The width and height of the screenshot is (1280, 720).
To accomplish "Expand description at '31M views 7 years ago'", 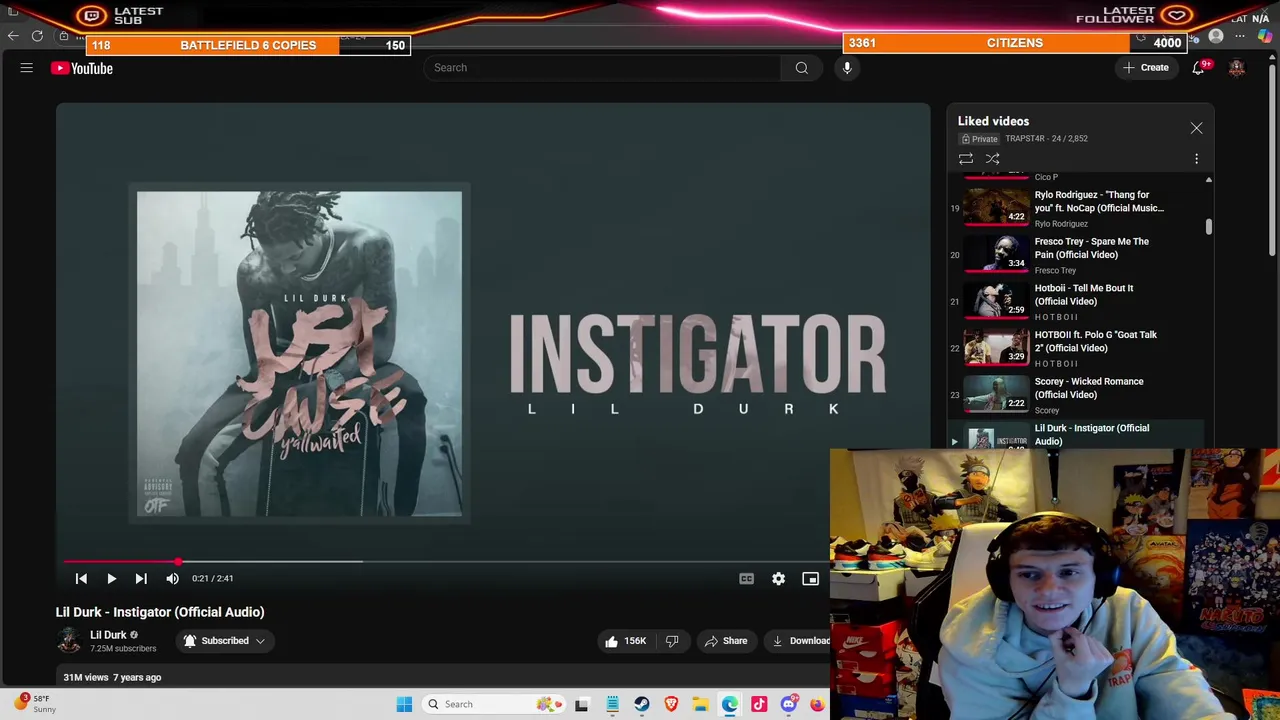I will click(x=112, y=678).
